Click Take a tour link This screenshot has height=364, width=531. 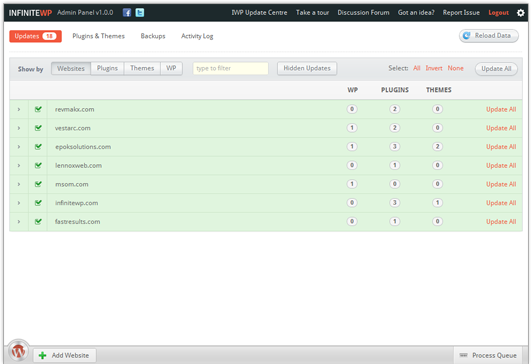(x=312, y=13)
